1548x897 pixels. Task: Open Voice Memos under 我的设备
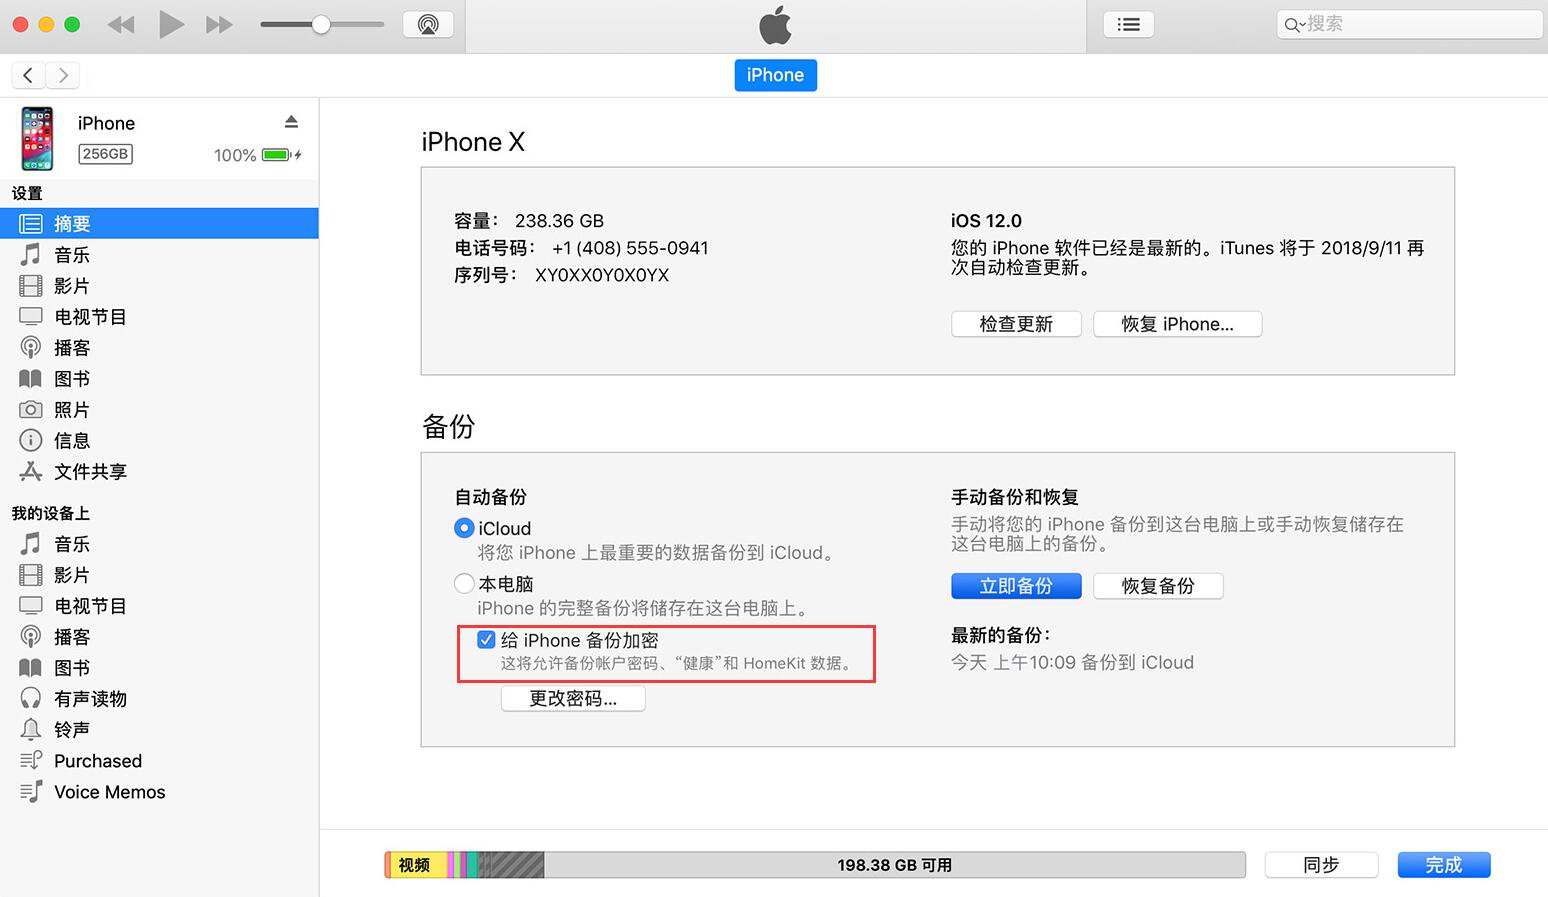pyautogui.click(x=109, y=791)
